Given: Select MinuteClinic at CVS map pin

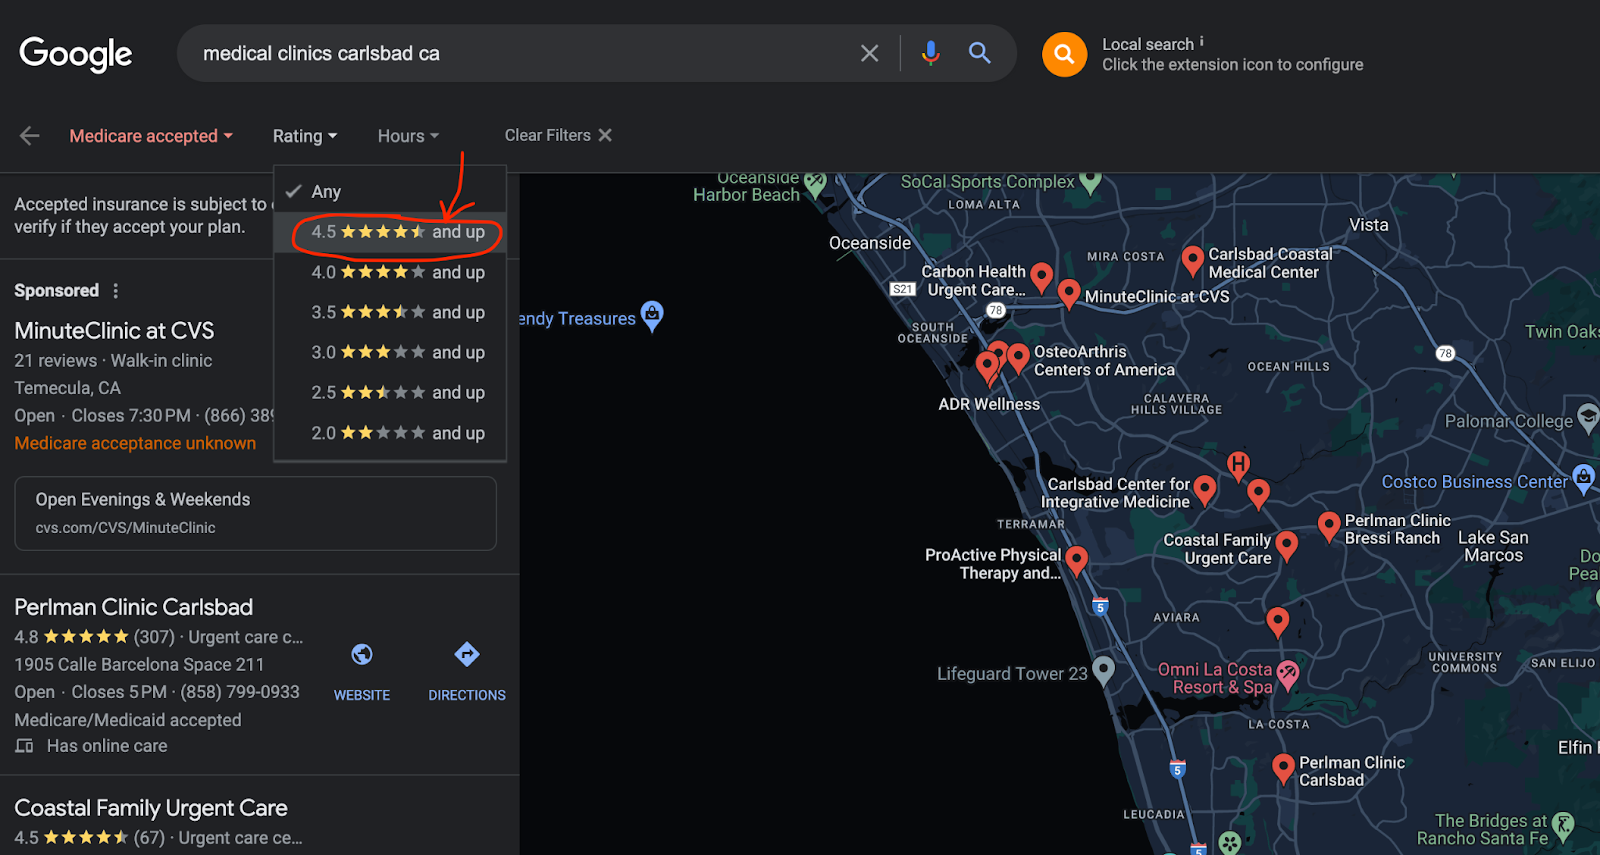Looking at the screenshot, I should coord(1069,293).
